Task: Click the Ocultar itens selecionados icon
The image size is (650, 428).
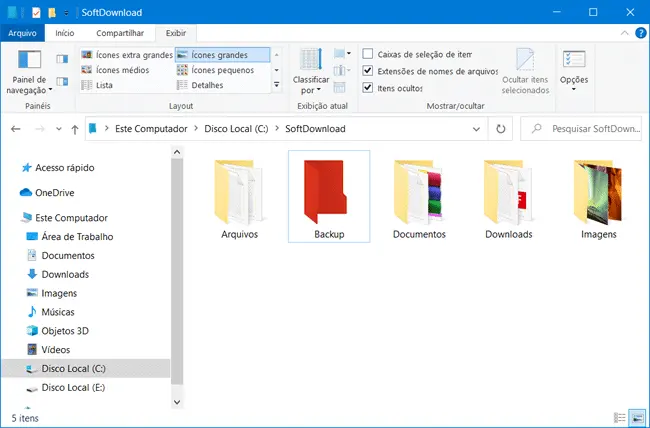Action: 525,70
